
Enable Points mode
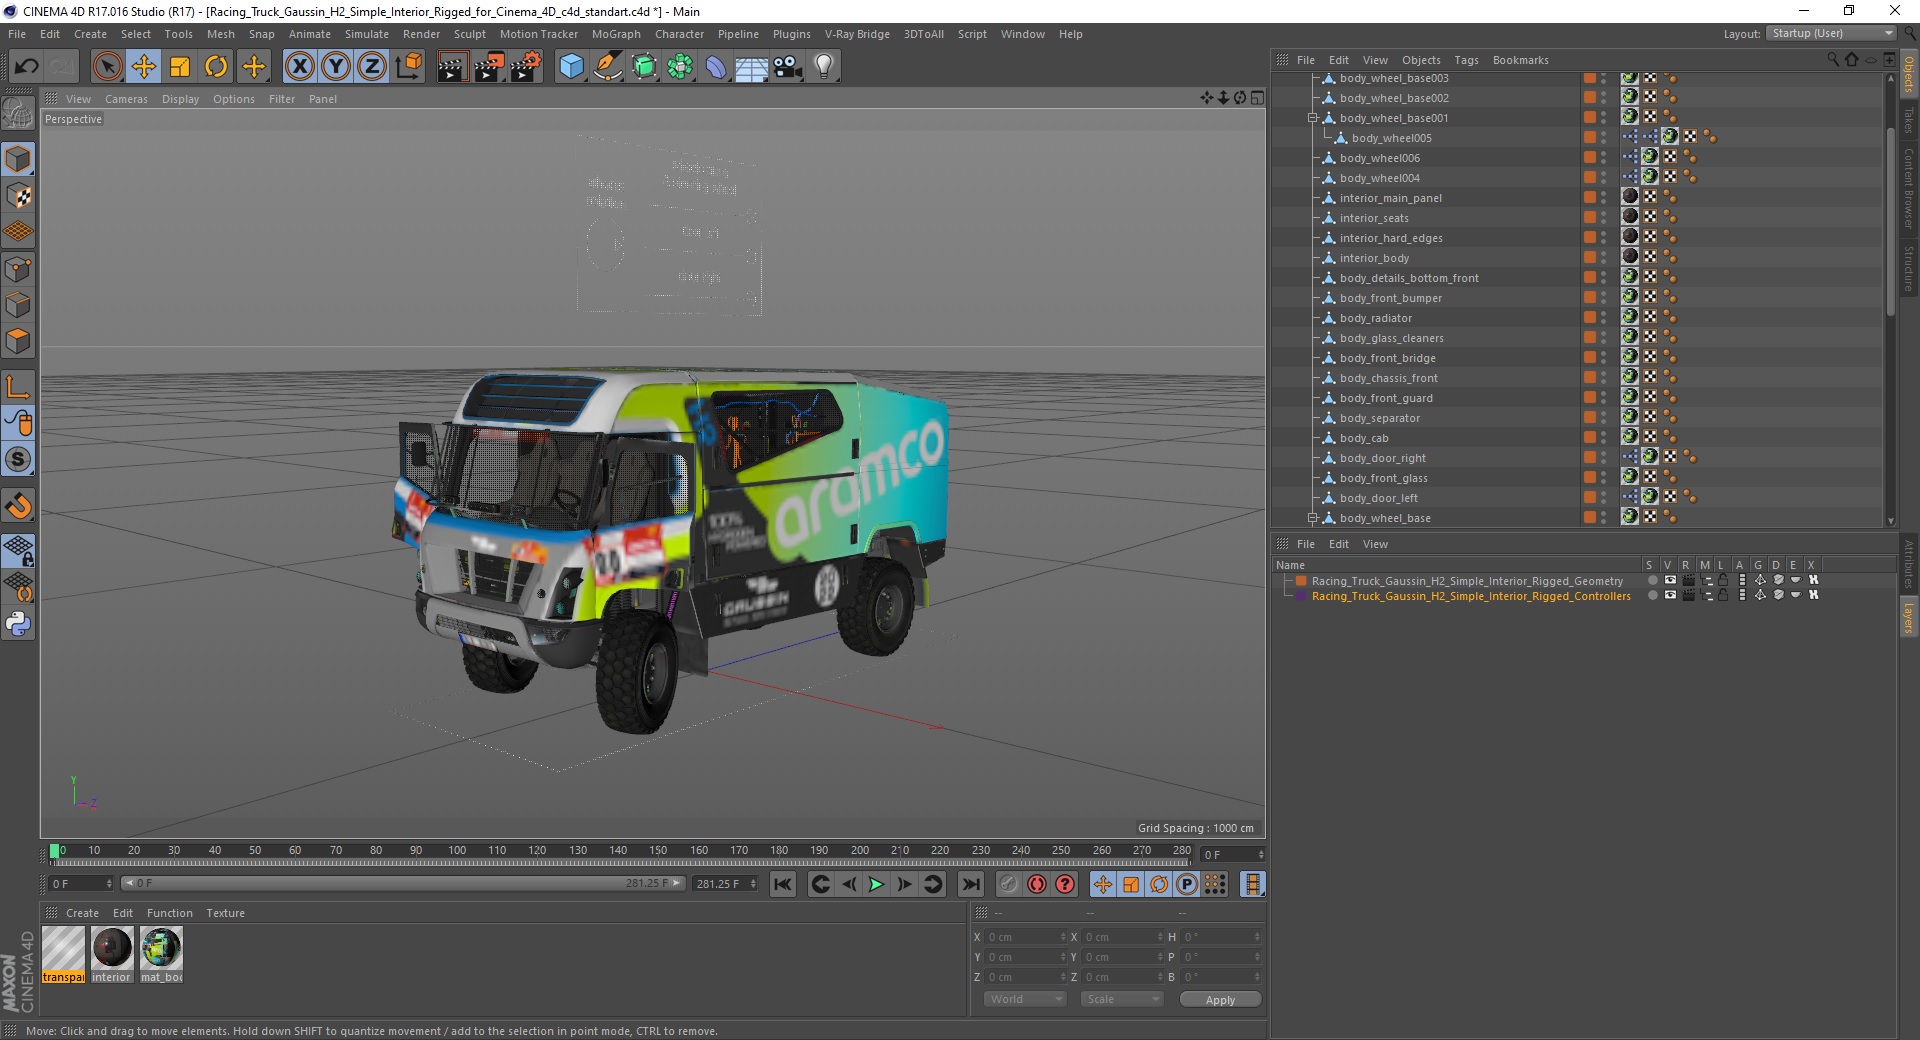[x=18, y=269]
